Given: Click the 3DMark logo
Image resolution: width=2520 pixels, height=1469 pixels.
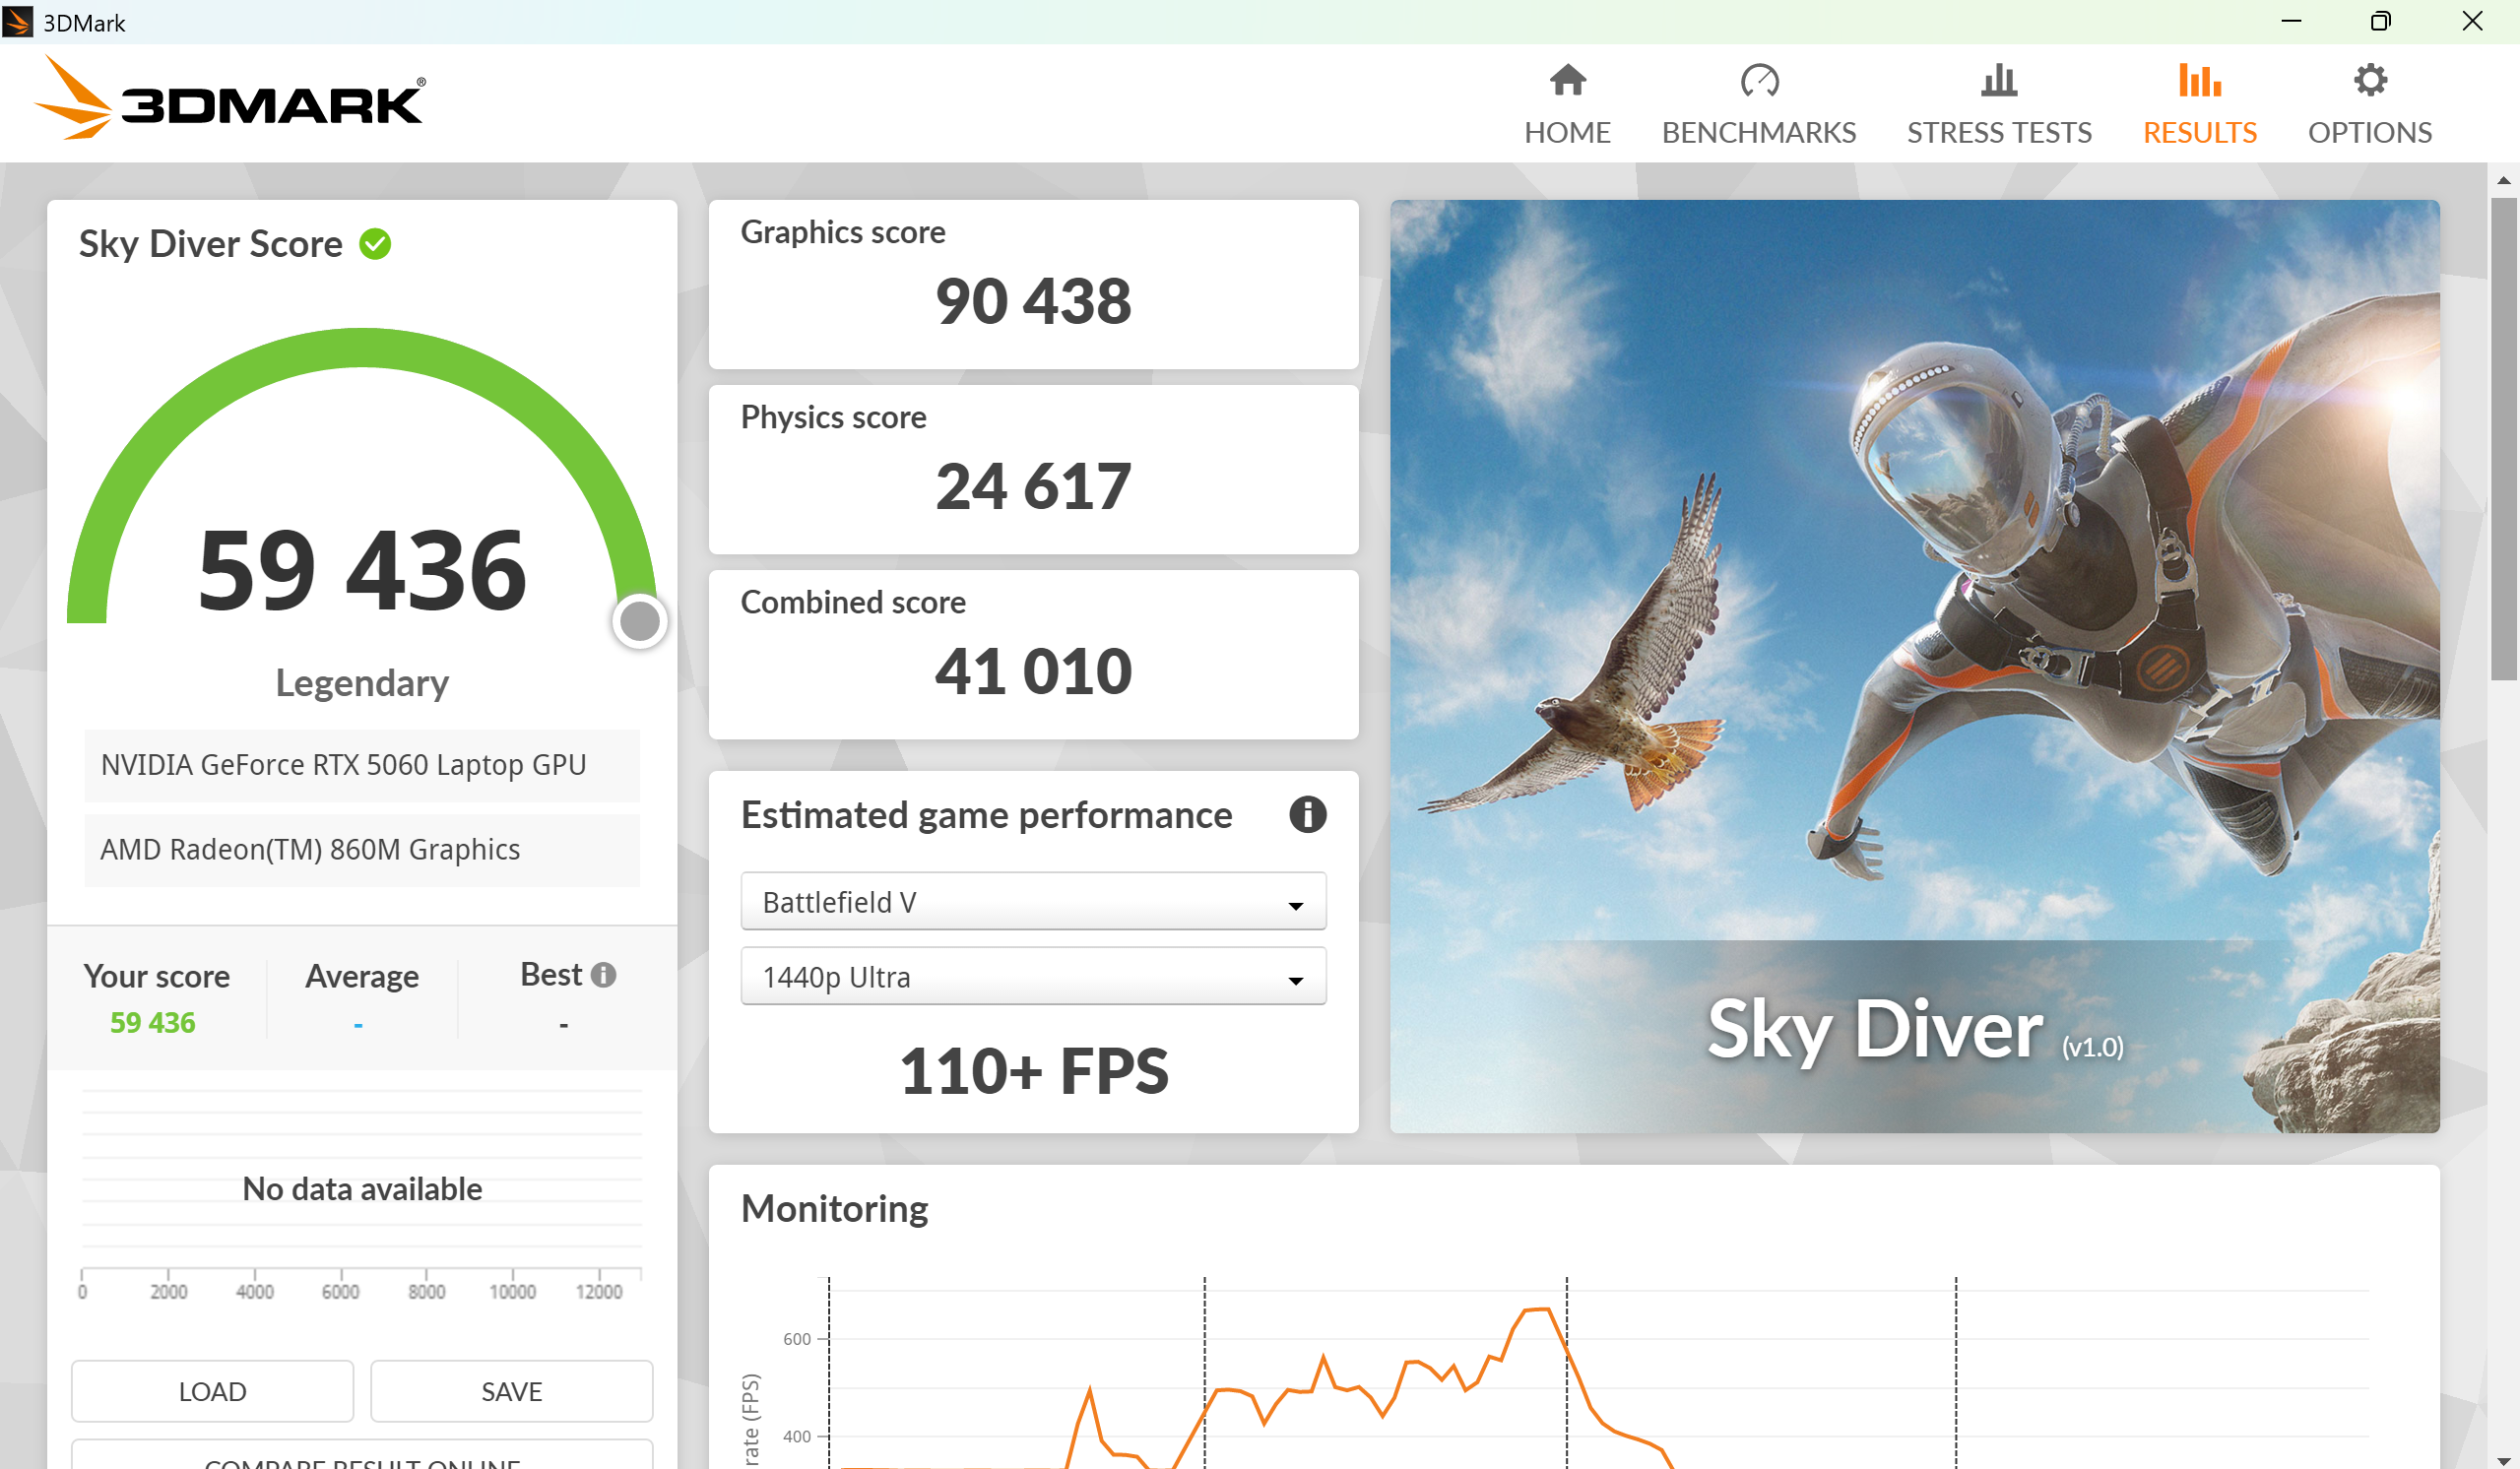Looking at the screenshot, I should click(230, 100).
